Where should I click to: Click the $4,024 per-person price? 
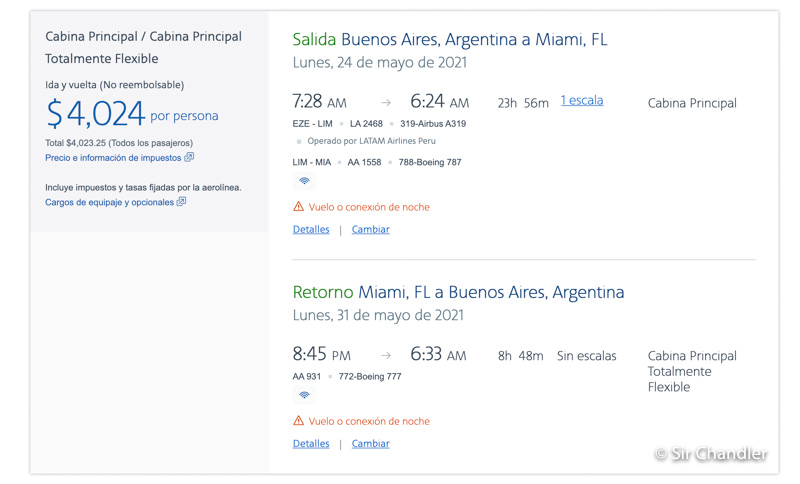(96, 114)
